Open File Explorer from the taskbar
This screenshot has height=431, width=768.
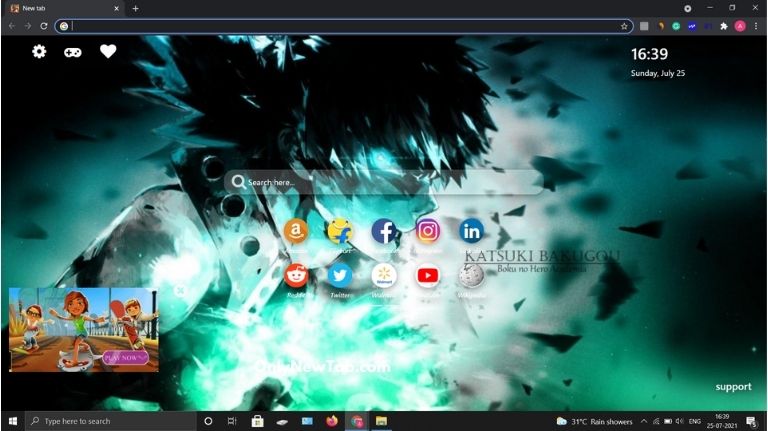point(381,421)
